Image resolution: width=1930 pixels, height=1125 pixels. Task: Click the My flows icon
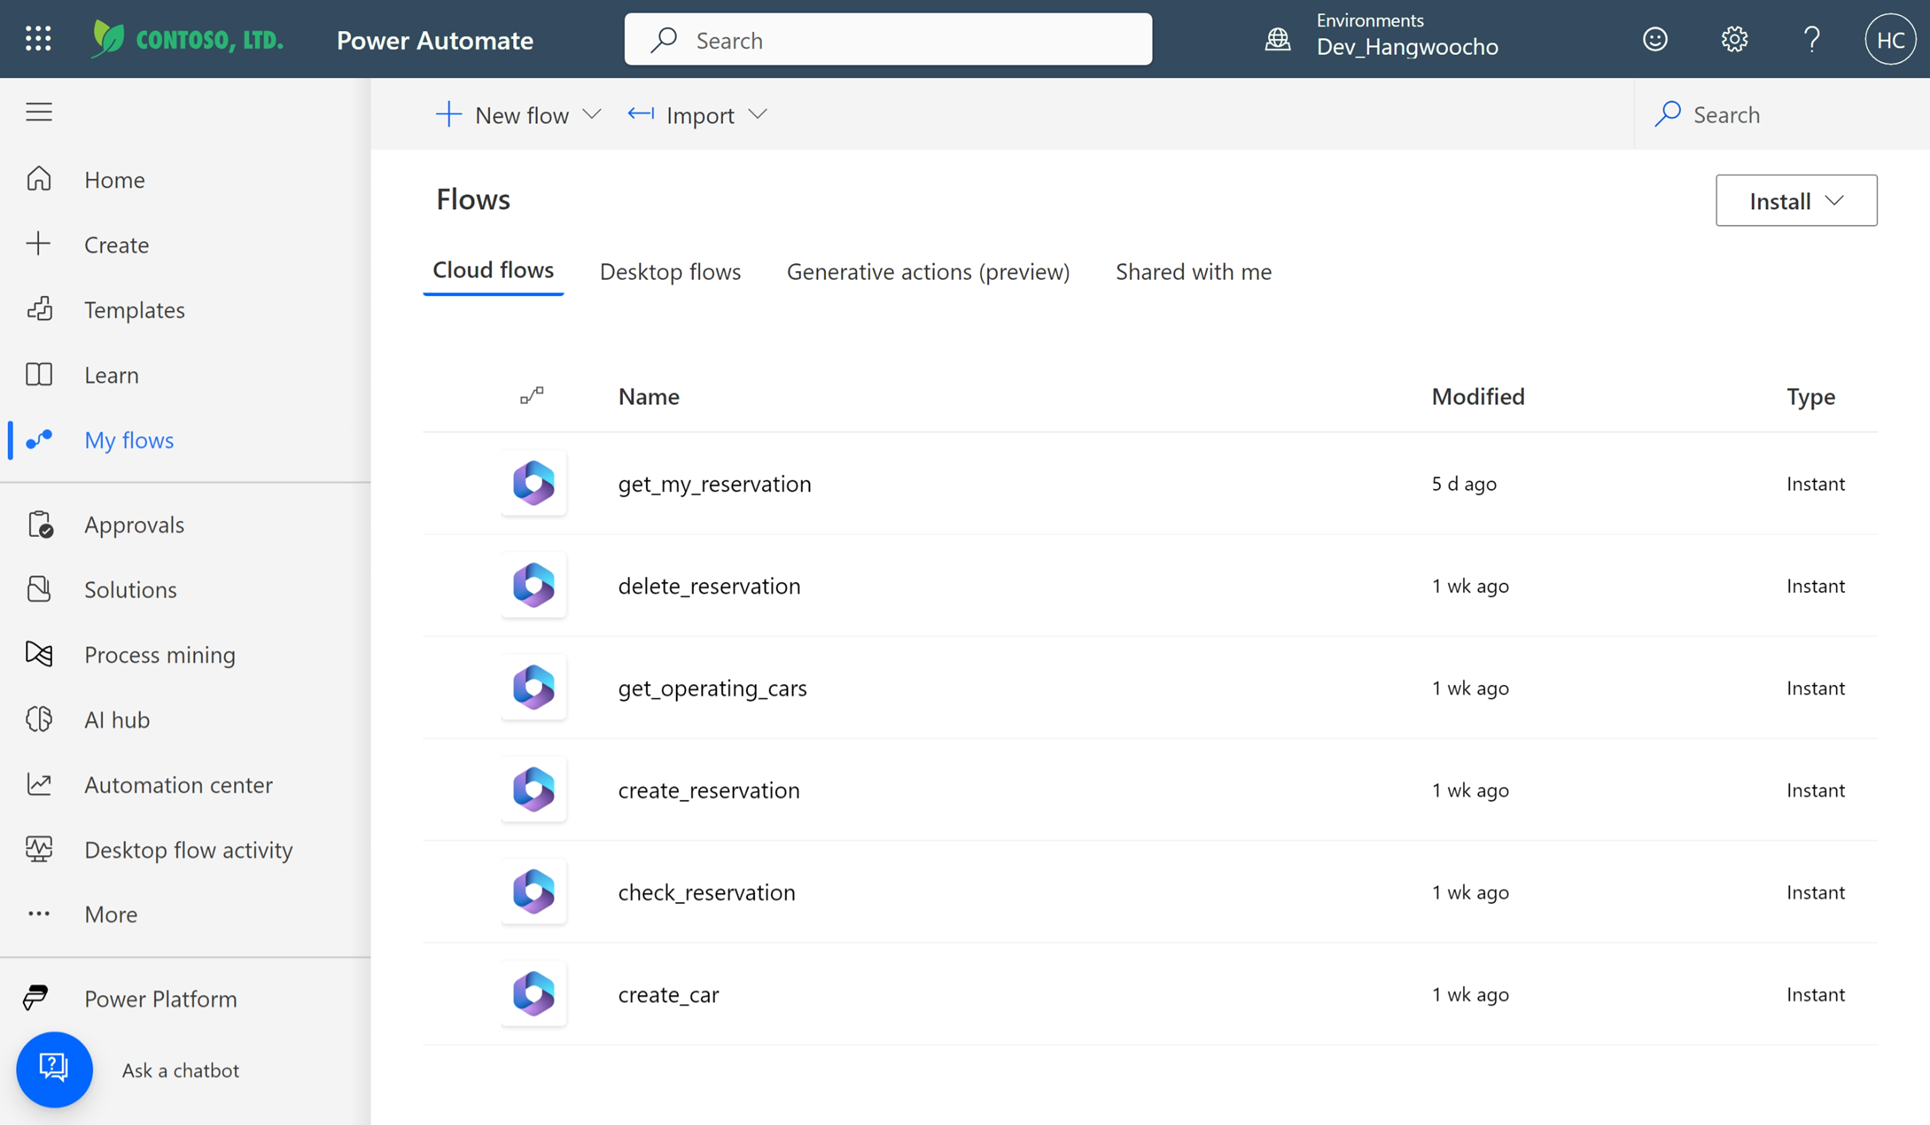click(39, 439)
